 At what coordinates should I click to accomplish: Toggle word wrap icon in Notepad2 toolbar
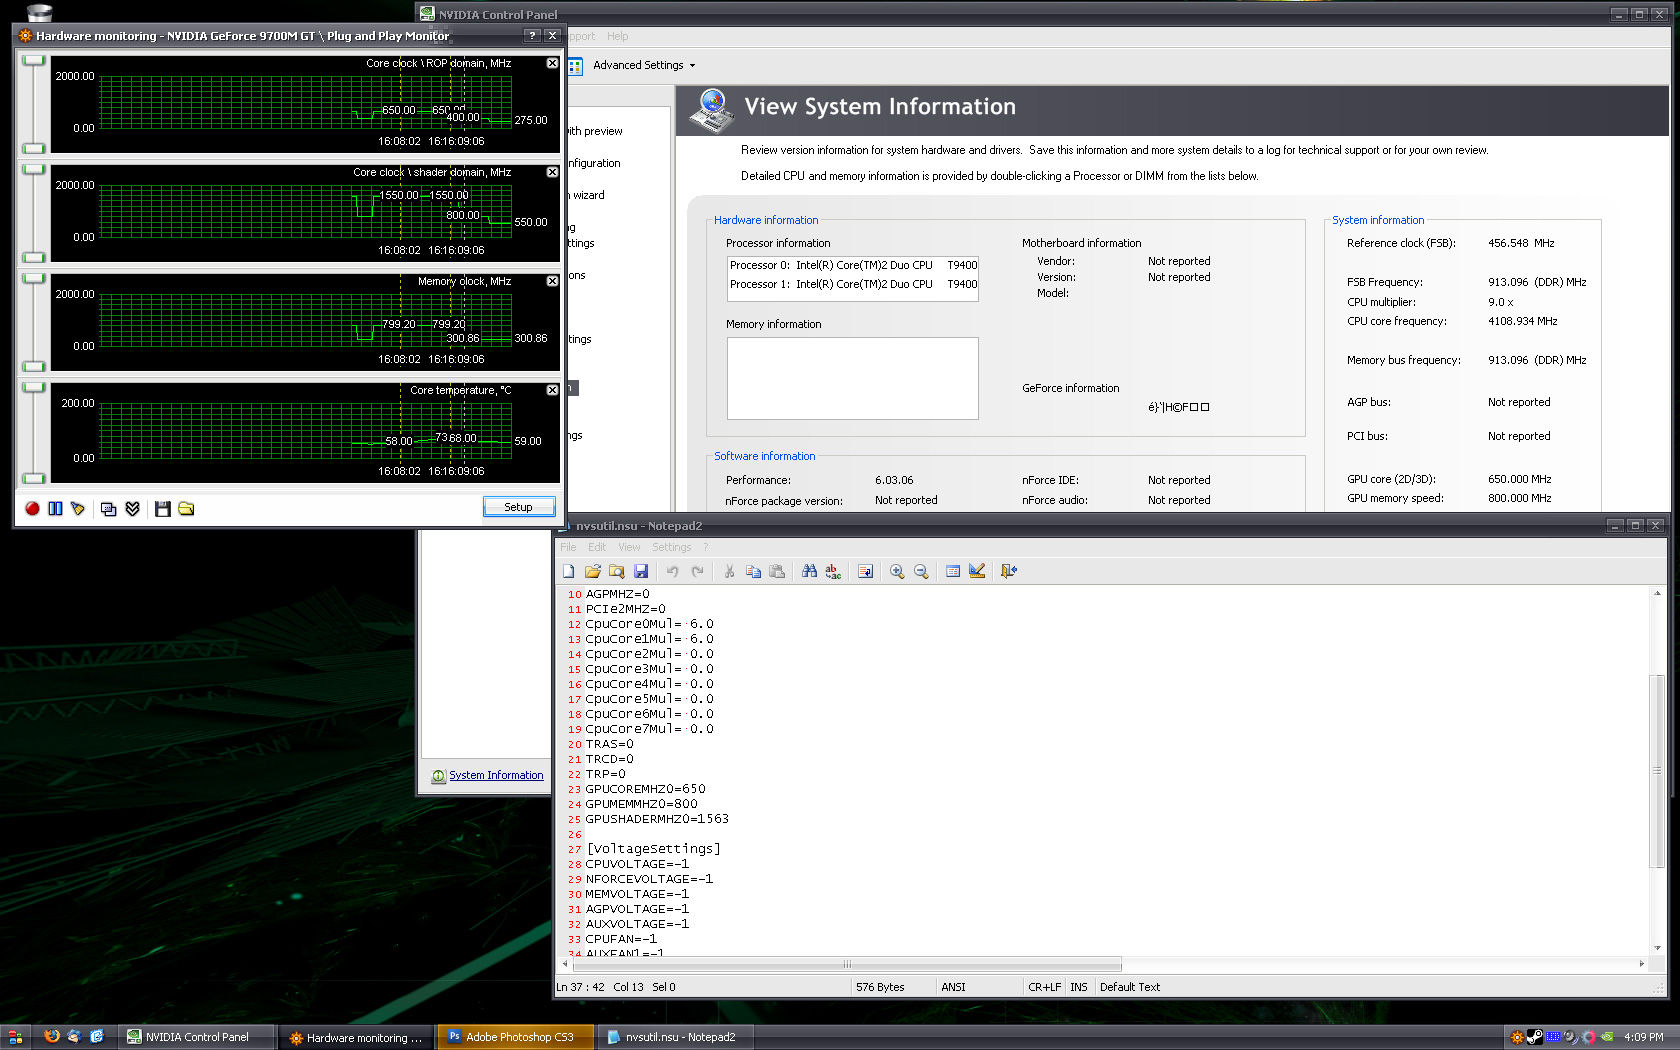click(865, 571)
